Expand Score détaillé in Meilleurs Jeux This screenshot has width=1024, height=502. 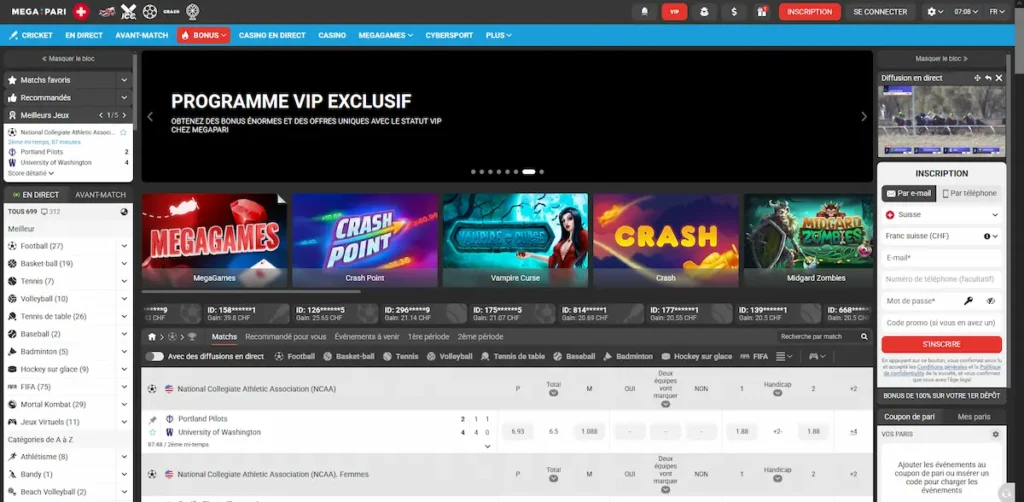(x=31, y=174)
